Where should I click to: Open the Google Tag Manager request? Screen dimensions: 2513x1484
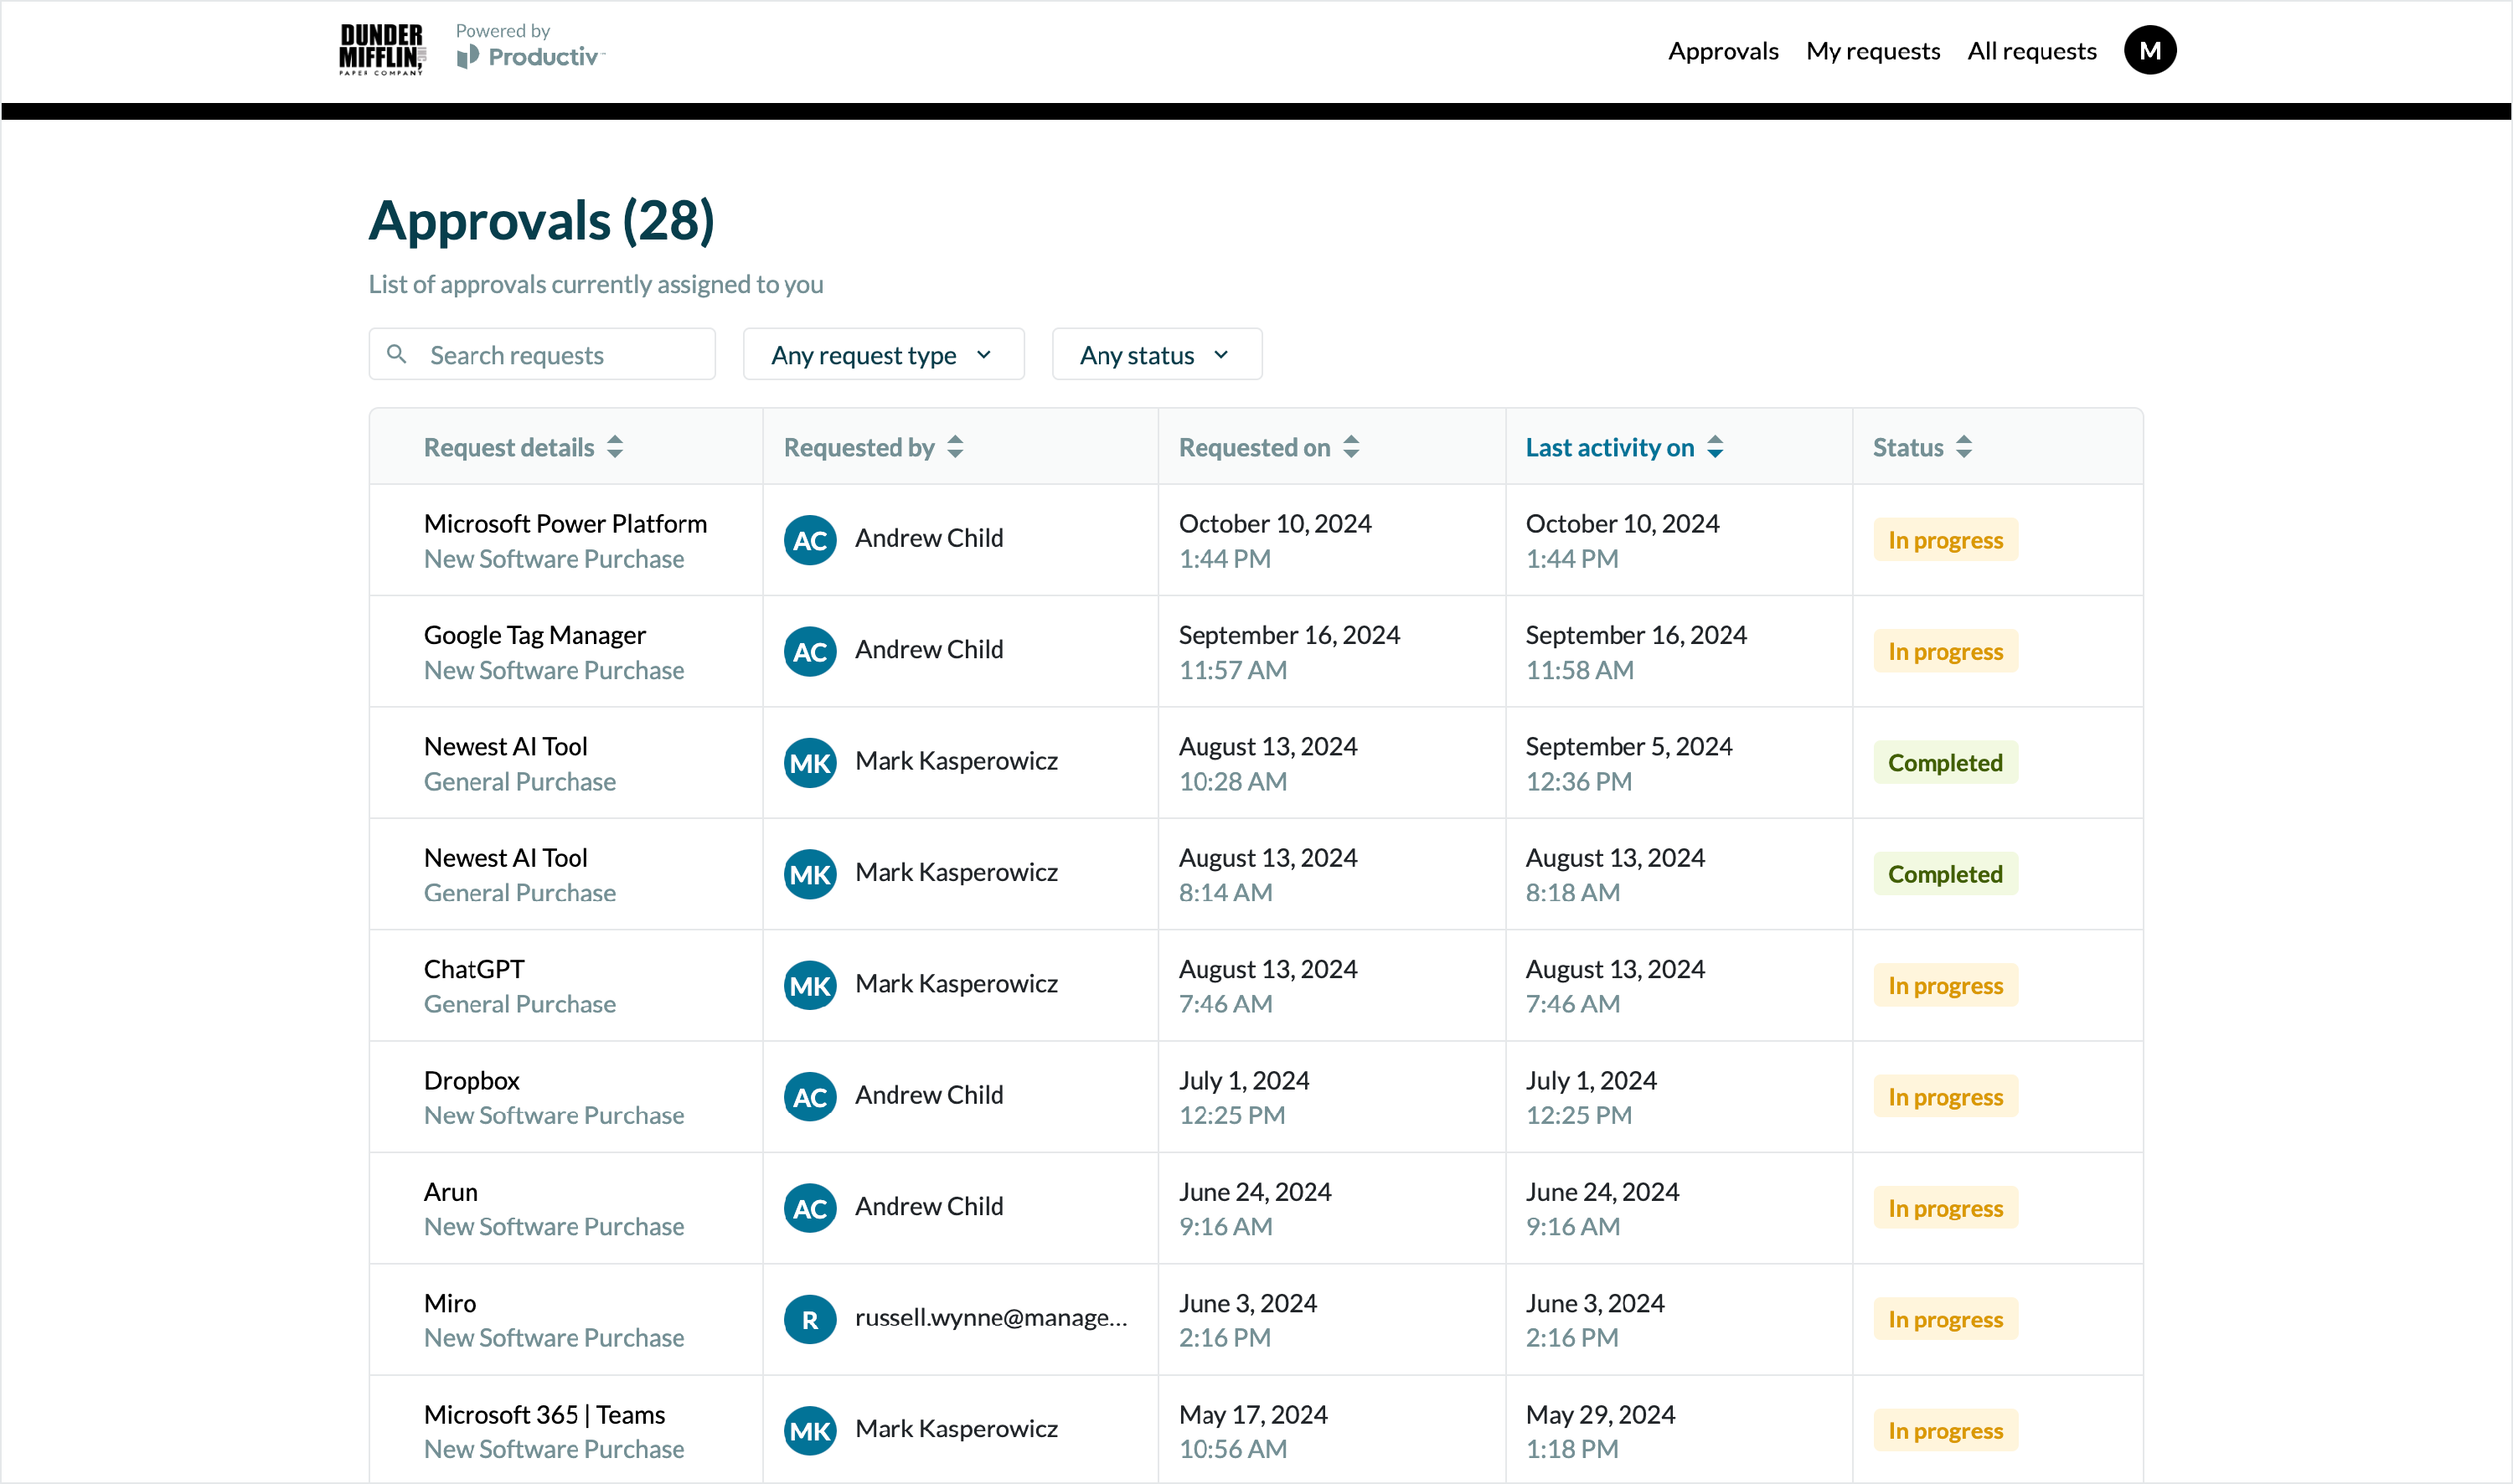[x=534, y=635]
